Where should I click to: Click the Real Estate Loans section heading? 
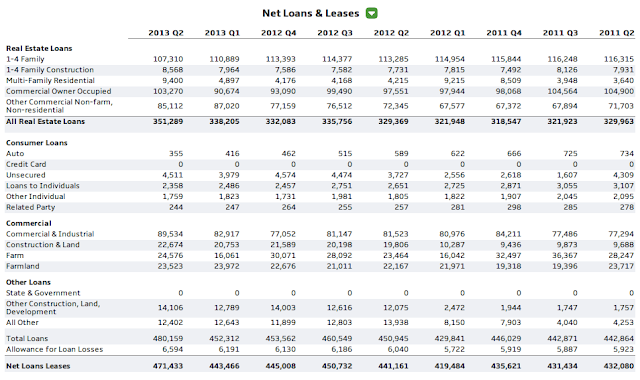pos(39,48)
